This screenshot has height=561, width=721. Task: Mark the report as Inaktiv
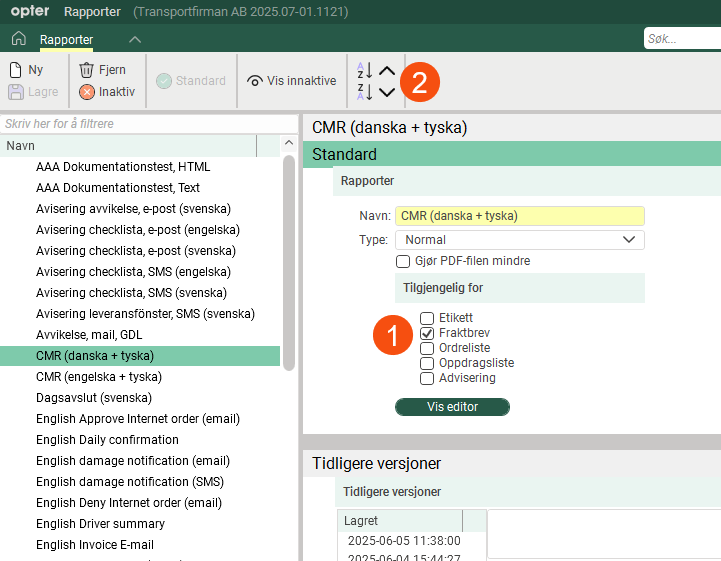107,91
